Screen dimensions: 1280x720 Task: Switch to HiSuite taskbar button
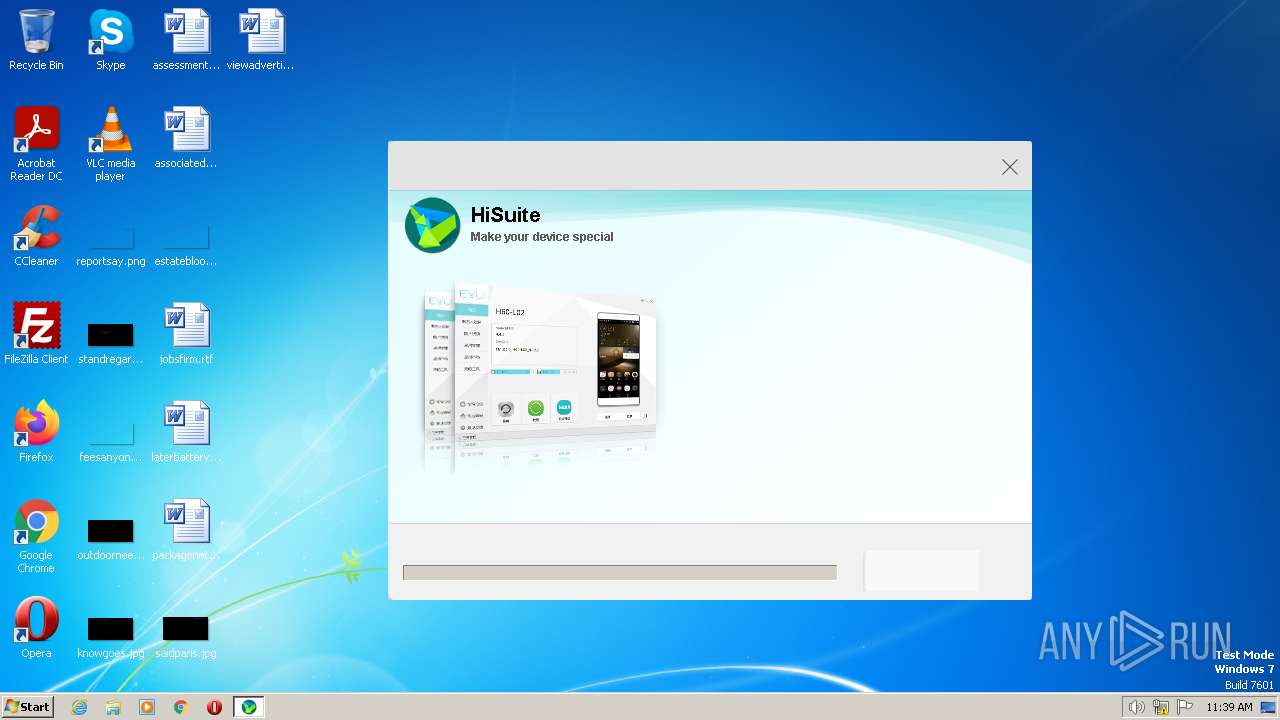coord(249,707)
